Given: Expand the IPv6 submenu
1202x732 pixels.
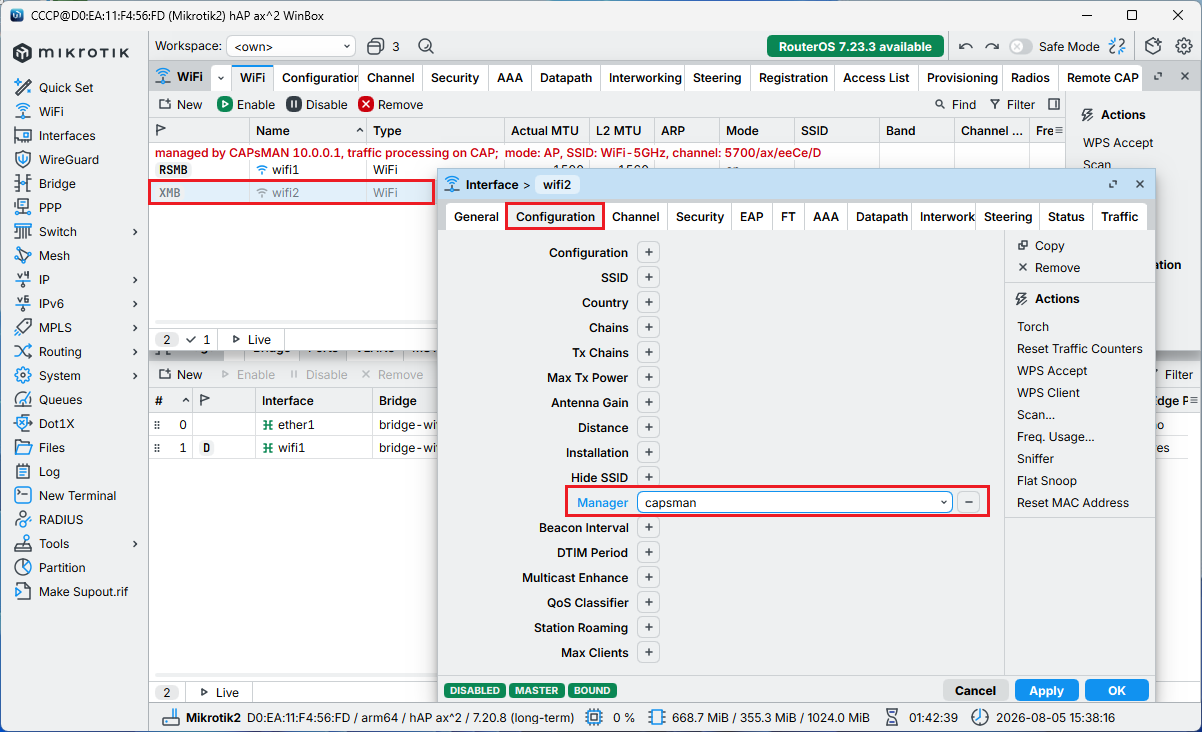Looking at the screenshot, I should [x=135, y=303].
